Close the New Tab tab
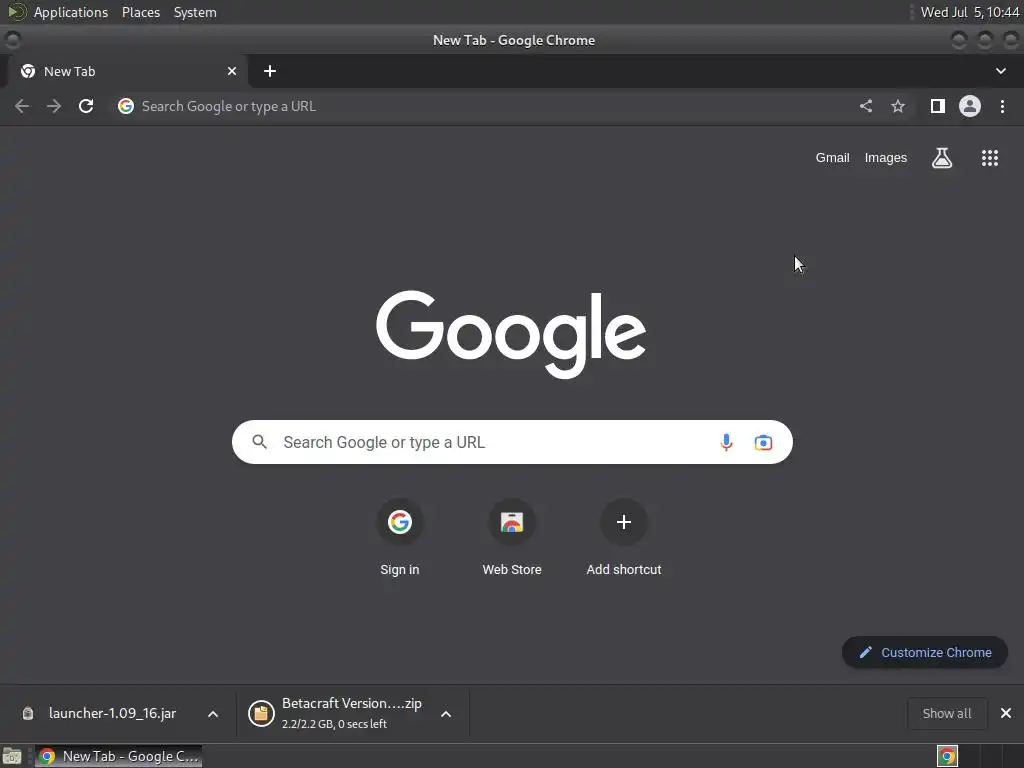Image resolution: width=1024 pixels, height=768 pixels. click(232, 71)
